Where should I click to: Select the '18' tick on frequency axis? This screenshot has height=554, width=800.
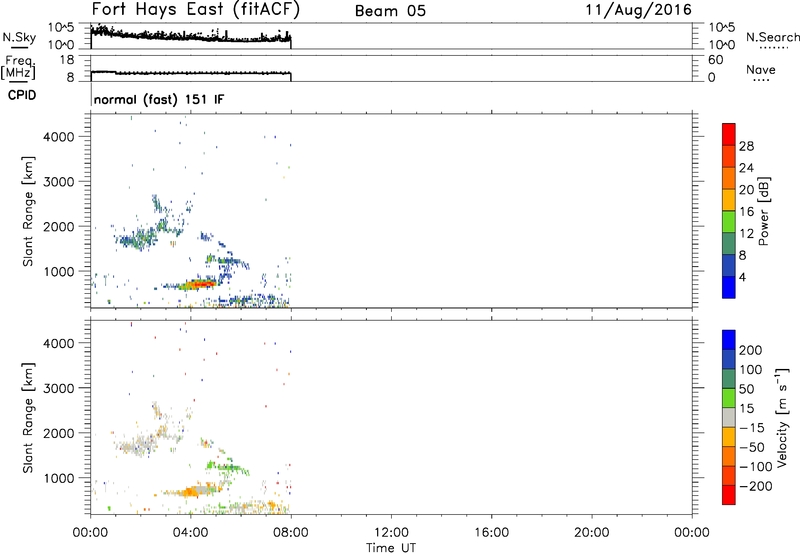point(66,60)
